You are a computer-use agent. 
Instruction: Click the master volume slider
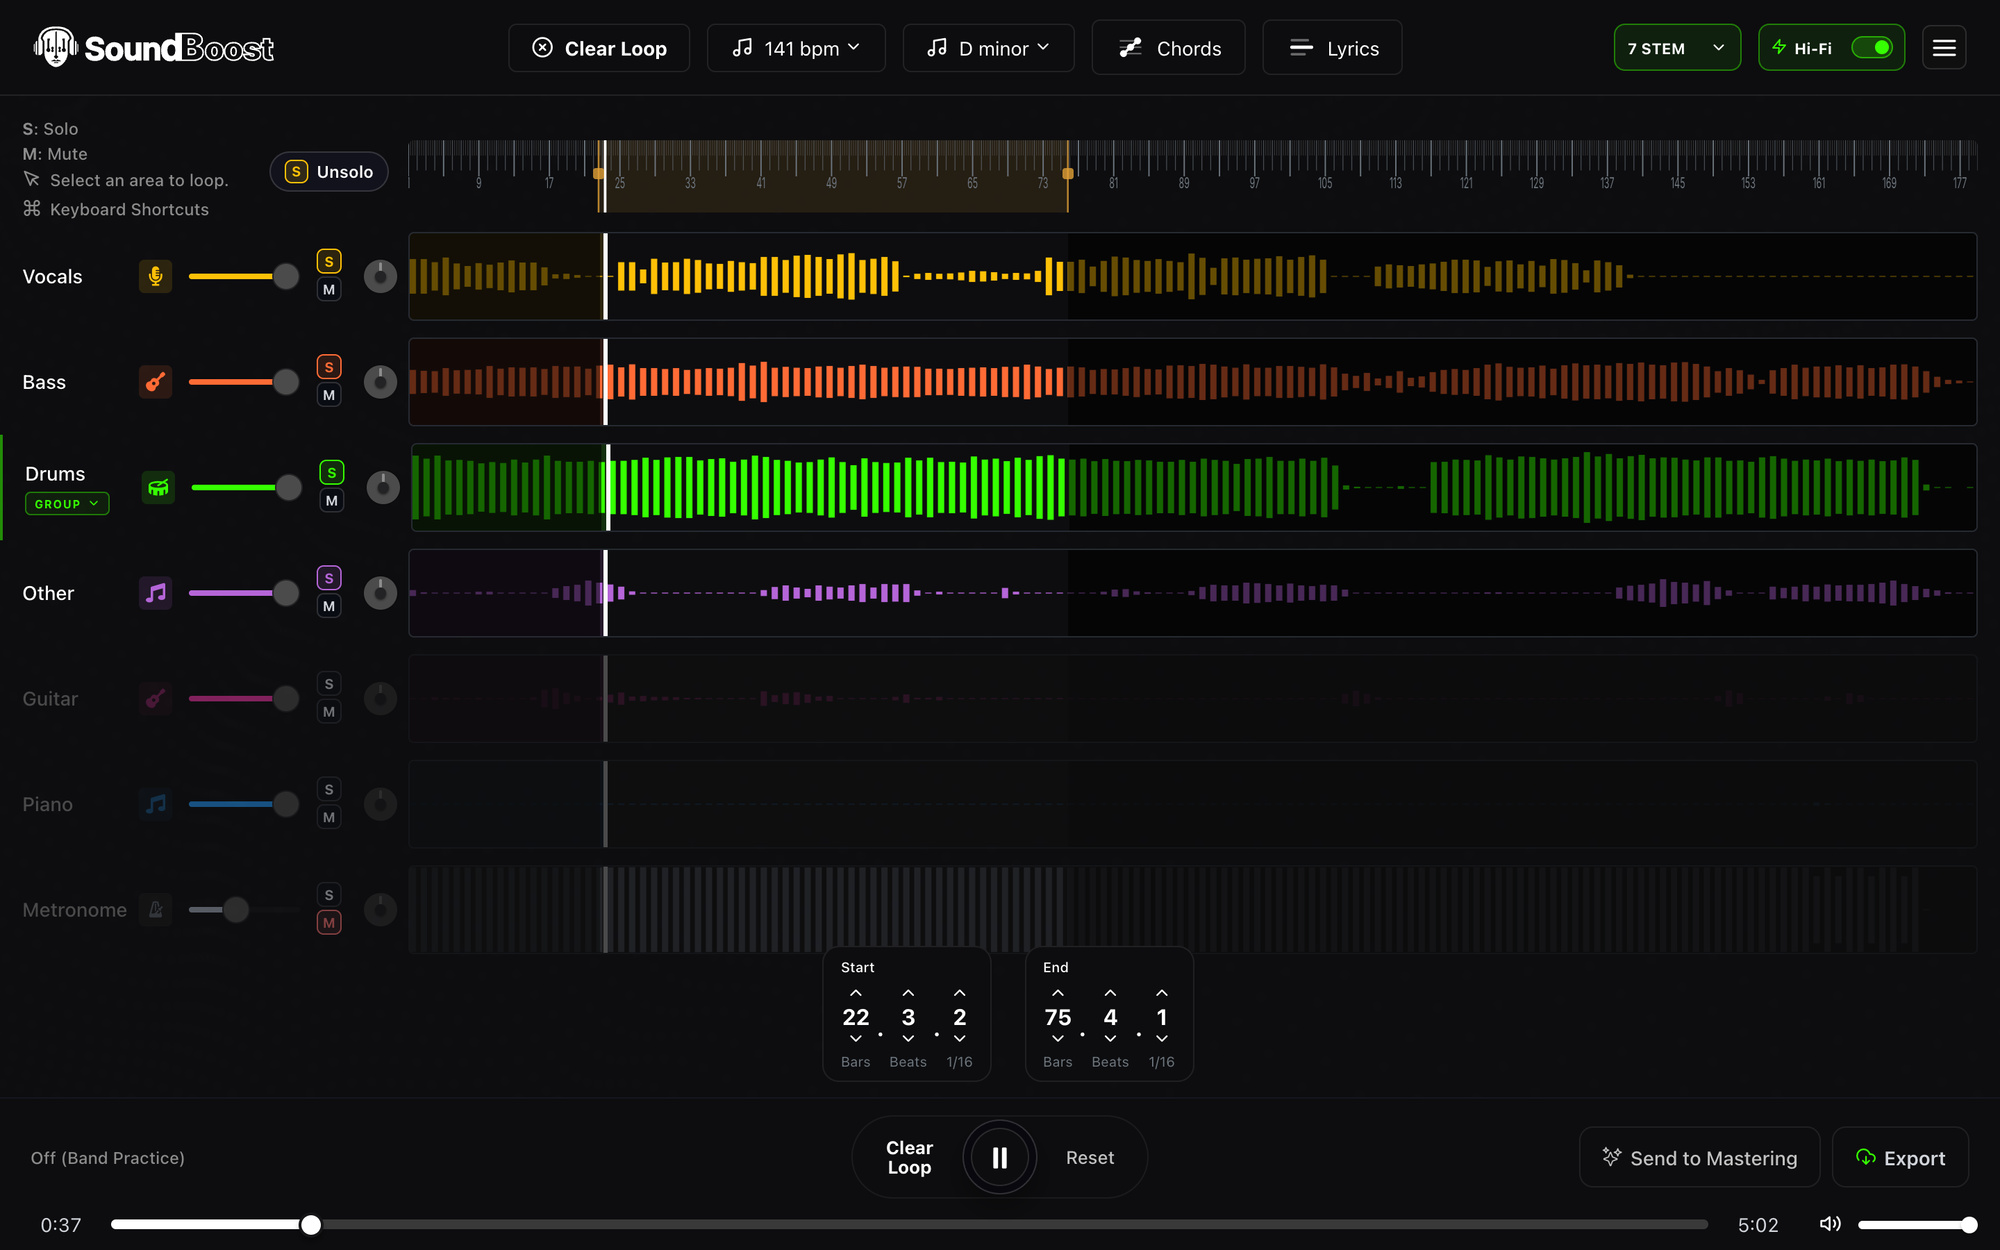point(1918,1225)
